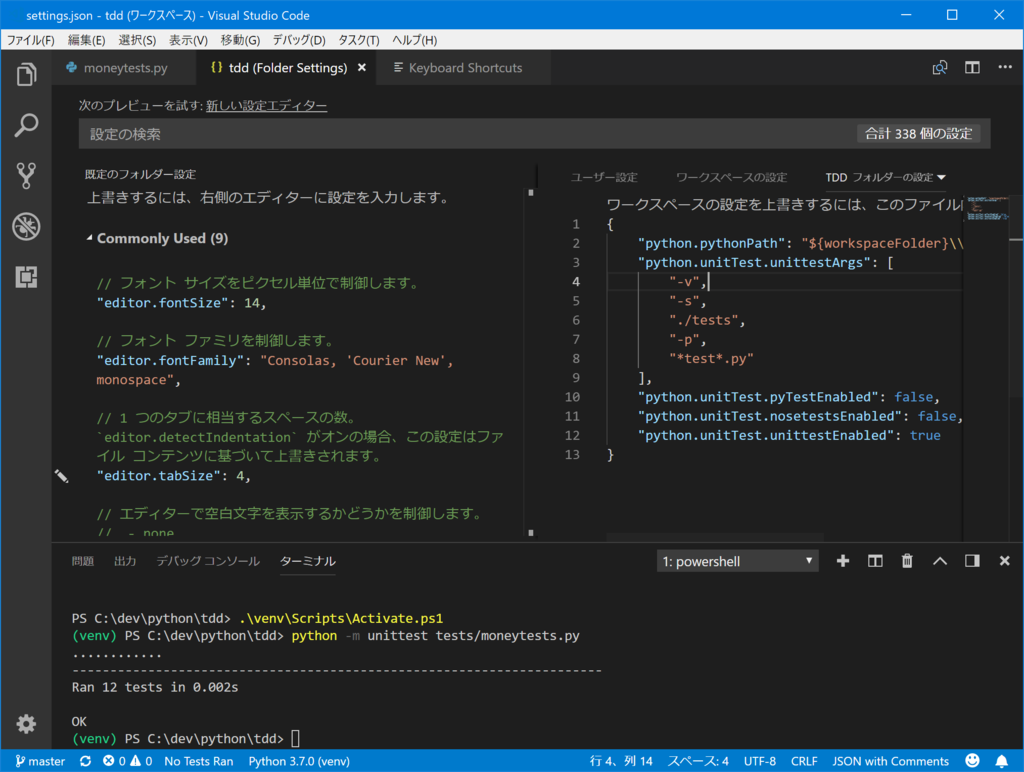Open the Debug view in activity bar
Viewport: 1024px width, 772px height.
click(x=26, y=227)
